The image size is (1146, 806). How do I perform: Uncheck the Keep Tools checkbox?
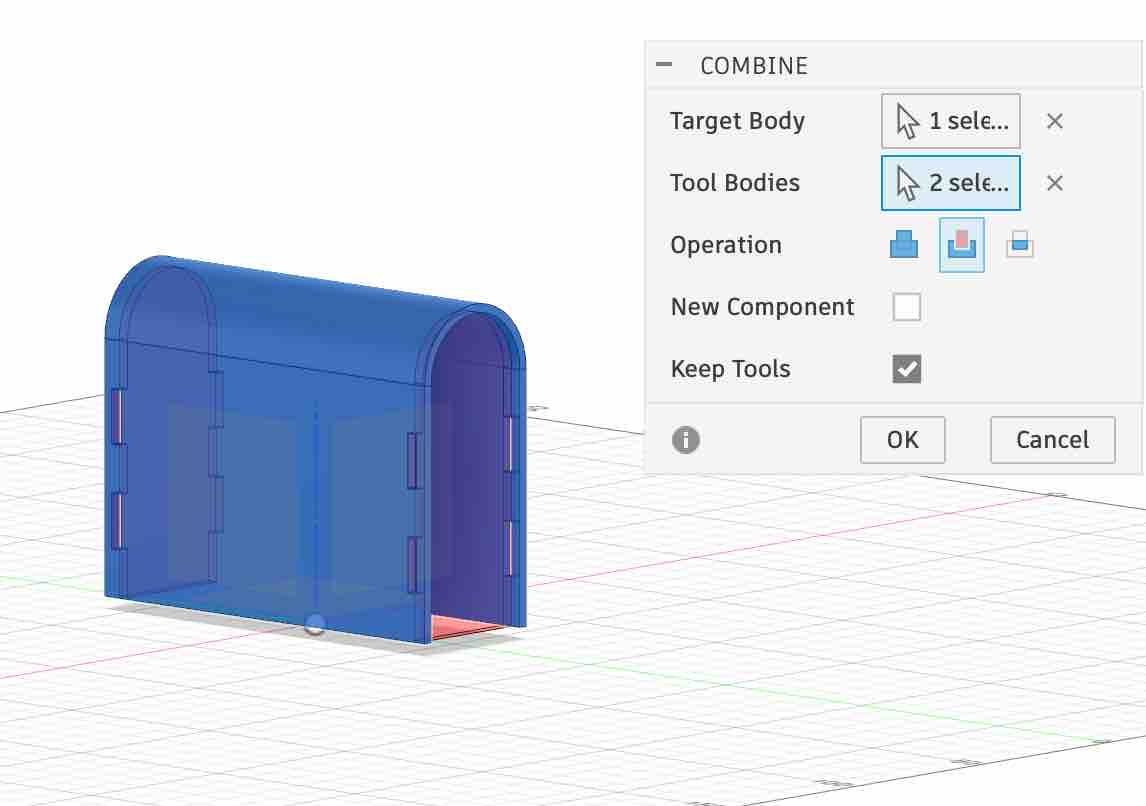coord(906,369)
